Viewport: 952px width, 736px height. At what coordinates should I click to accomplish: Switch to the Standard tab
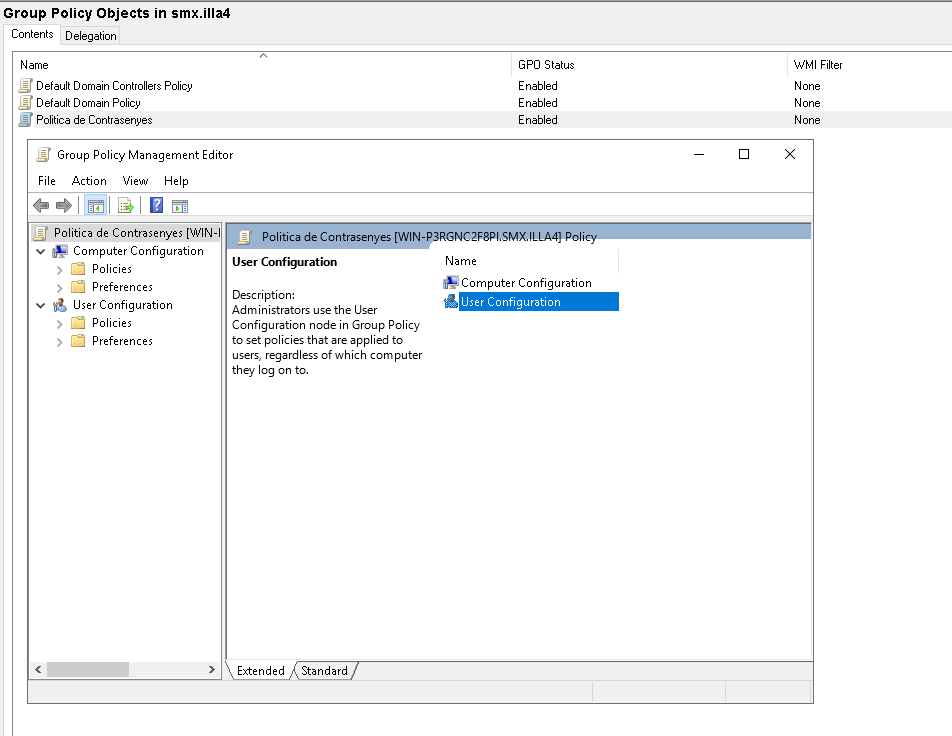(325, 671)
